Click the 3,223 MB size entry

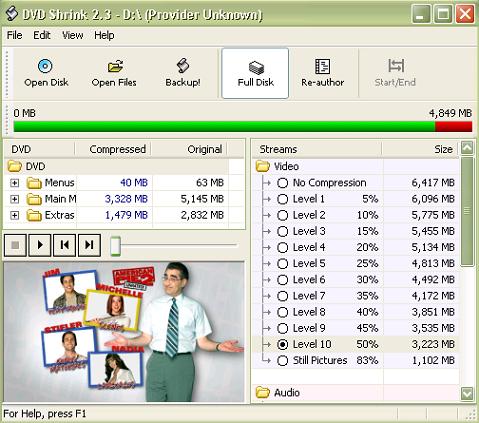pos(433,344)
